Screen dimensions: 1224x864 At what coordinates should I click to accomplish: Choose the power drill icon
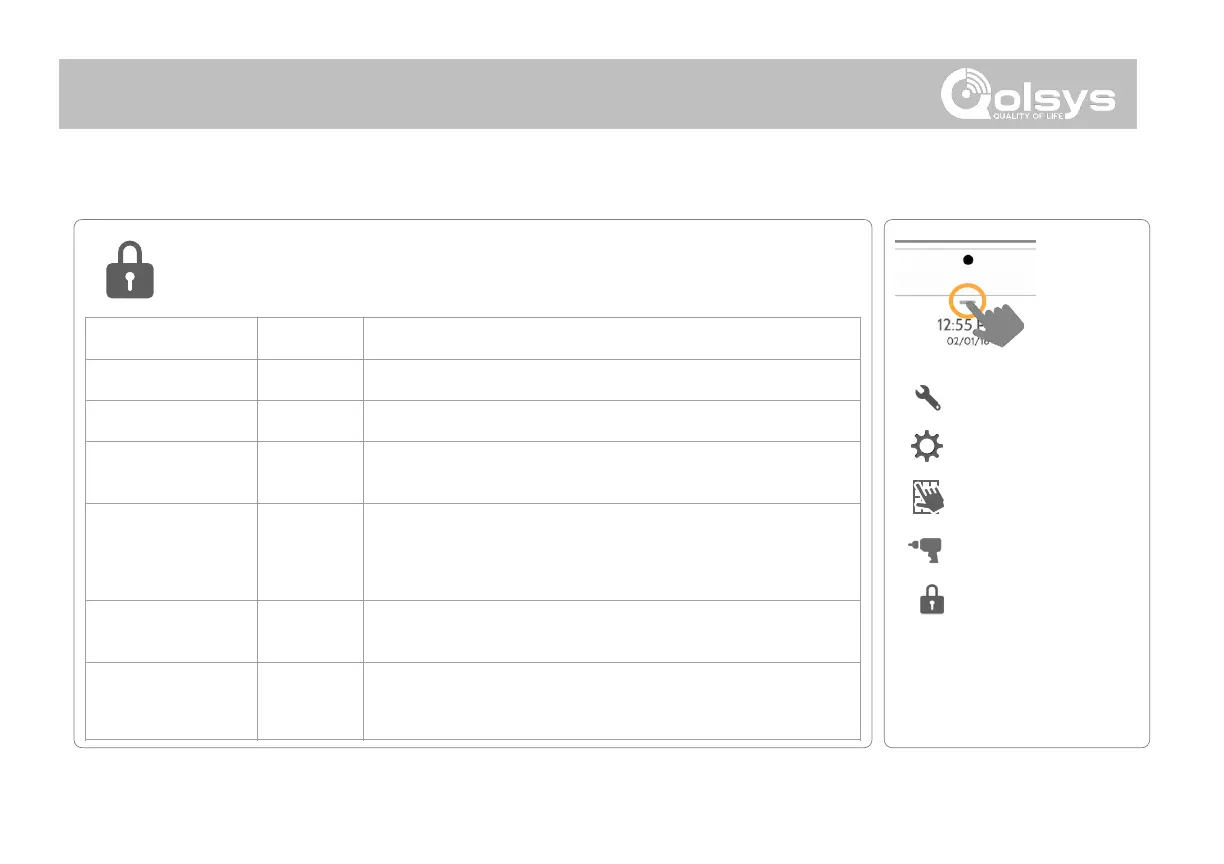coord(927,549)
